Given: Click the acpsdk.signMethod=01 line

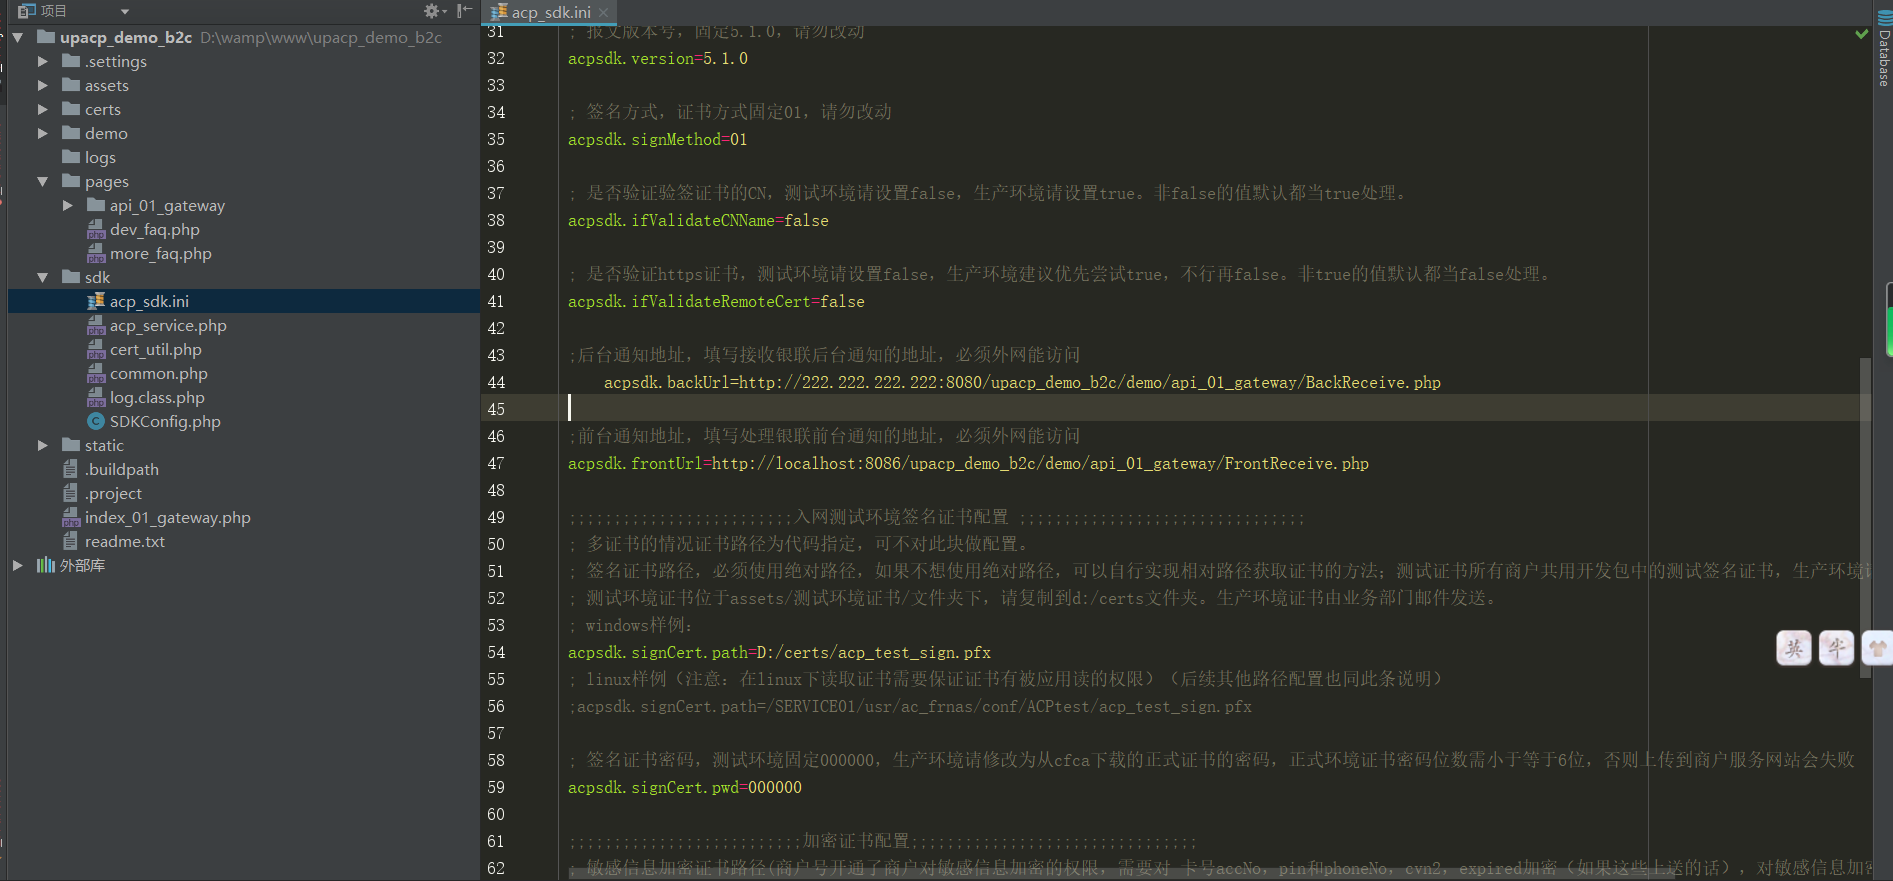Looking at the screenshot, I should click(658, 140).
